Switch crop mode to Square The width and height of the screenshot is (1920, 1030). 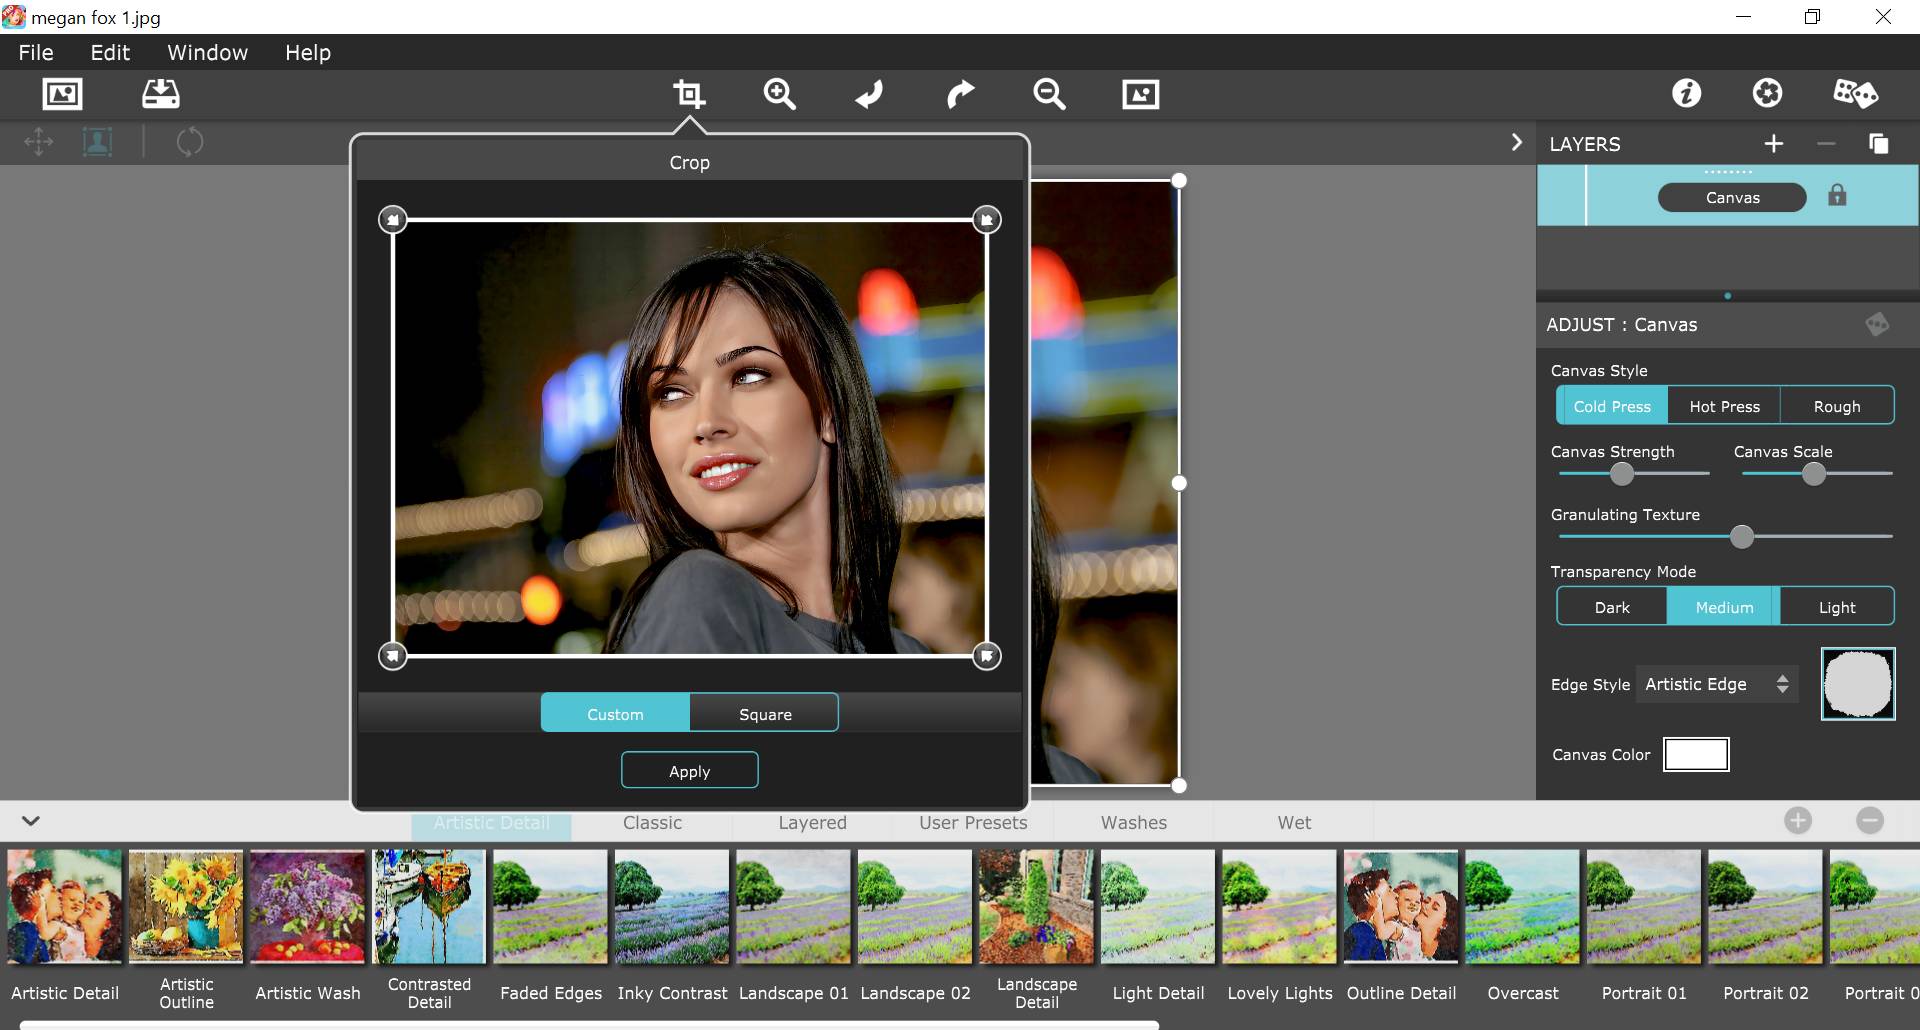point(764,714)
